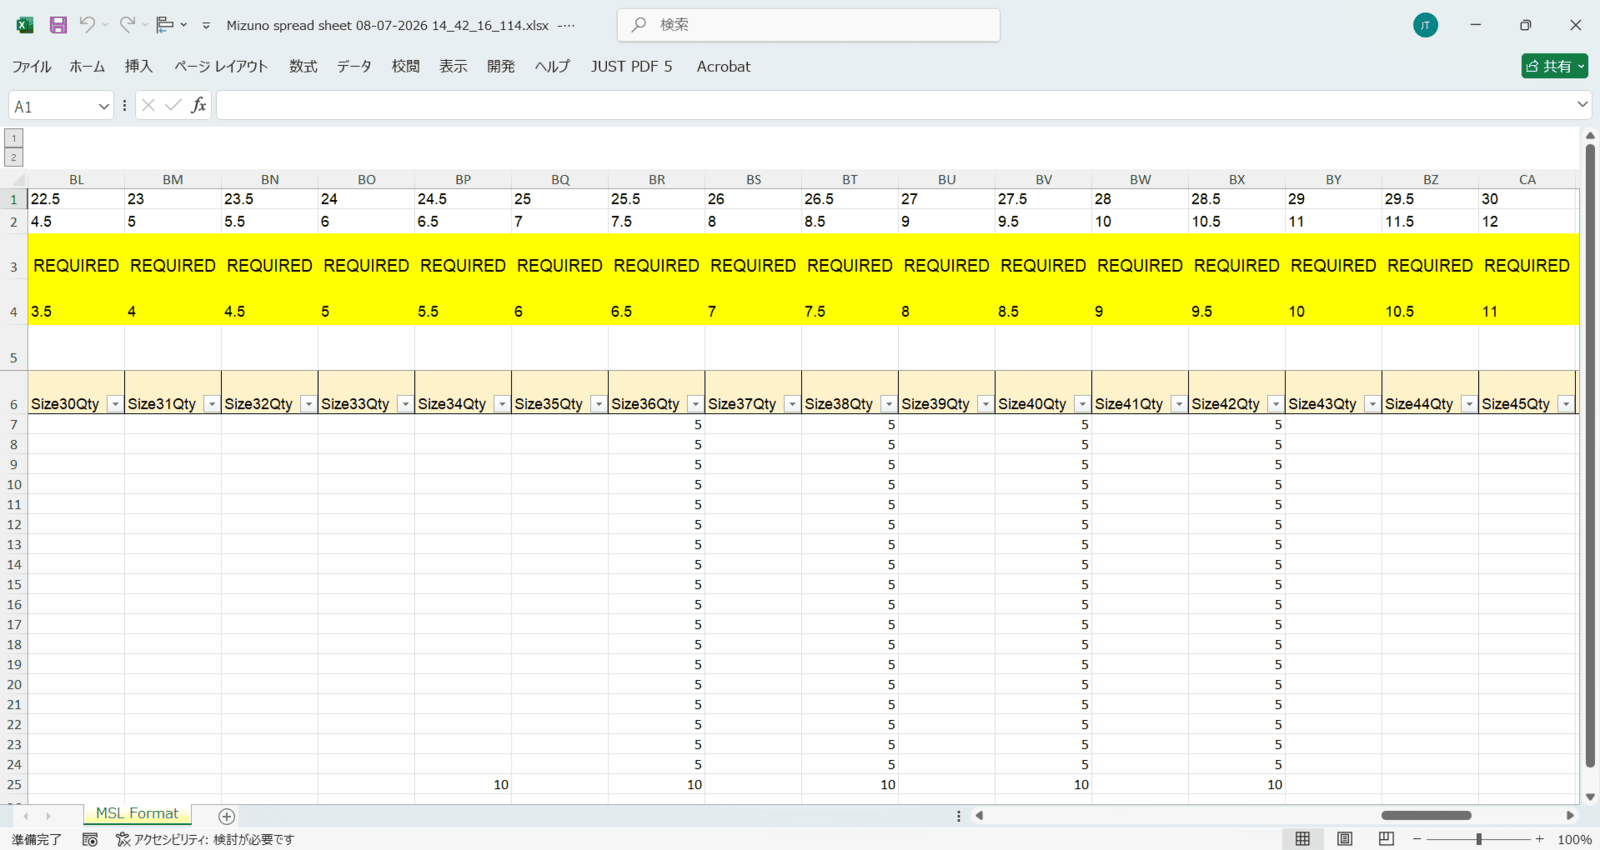Viewport: 1600px width, 850px height.
Task: Open the 校閲 ribbon tab
Action: pyautogui.click(x=405, y=66)
